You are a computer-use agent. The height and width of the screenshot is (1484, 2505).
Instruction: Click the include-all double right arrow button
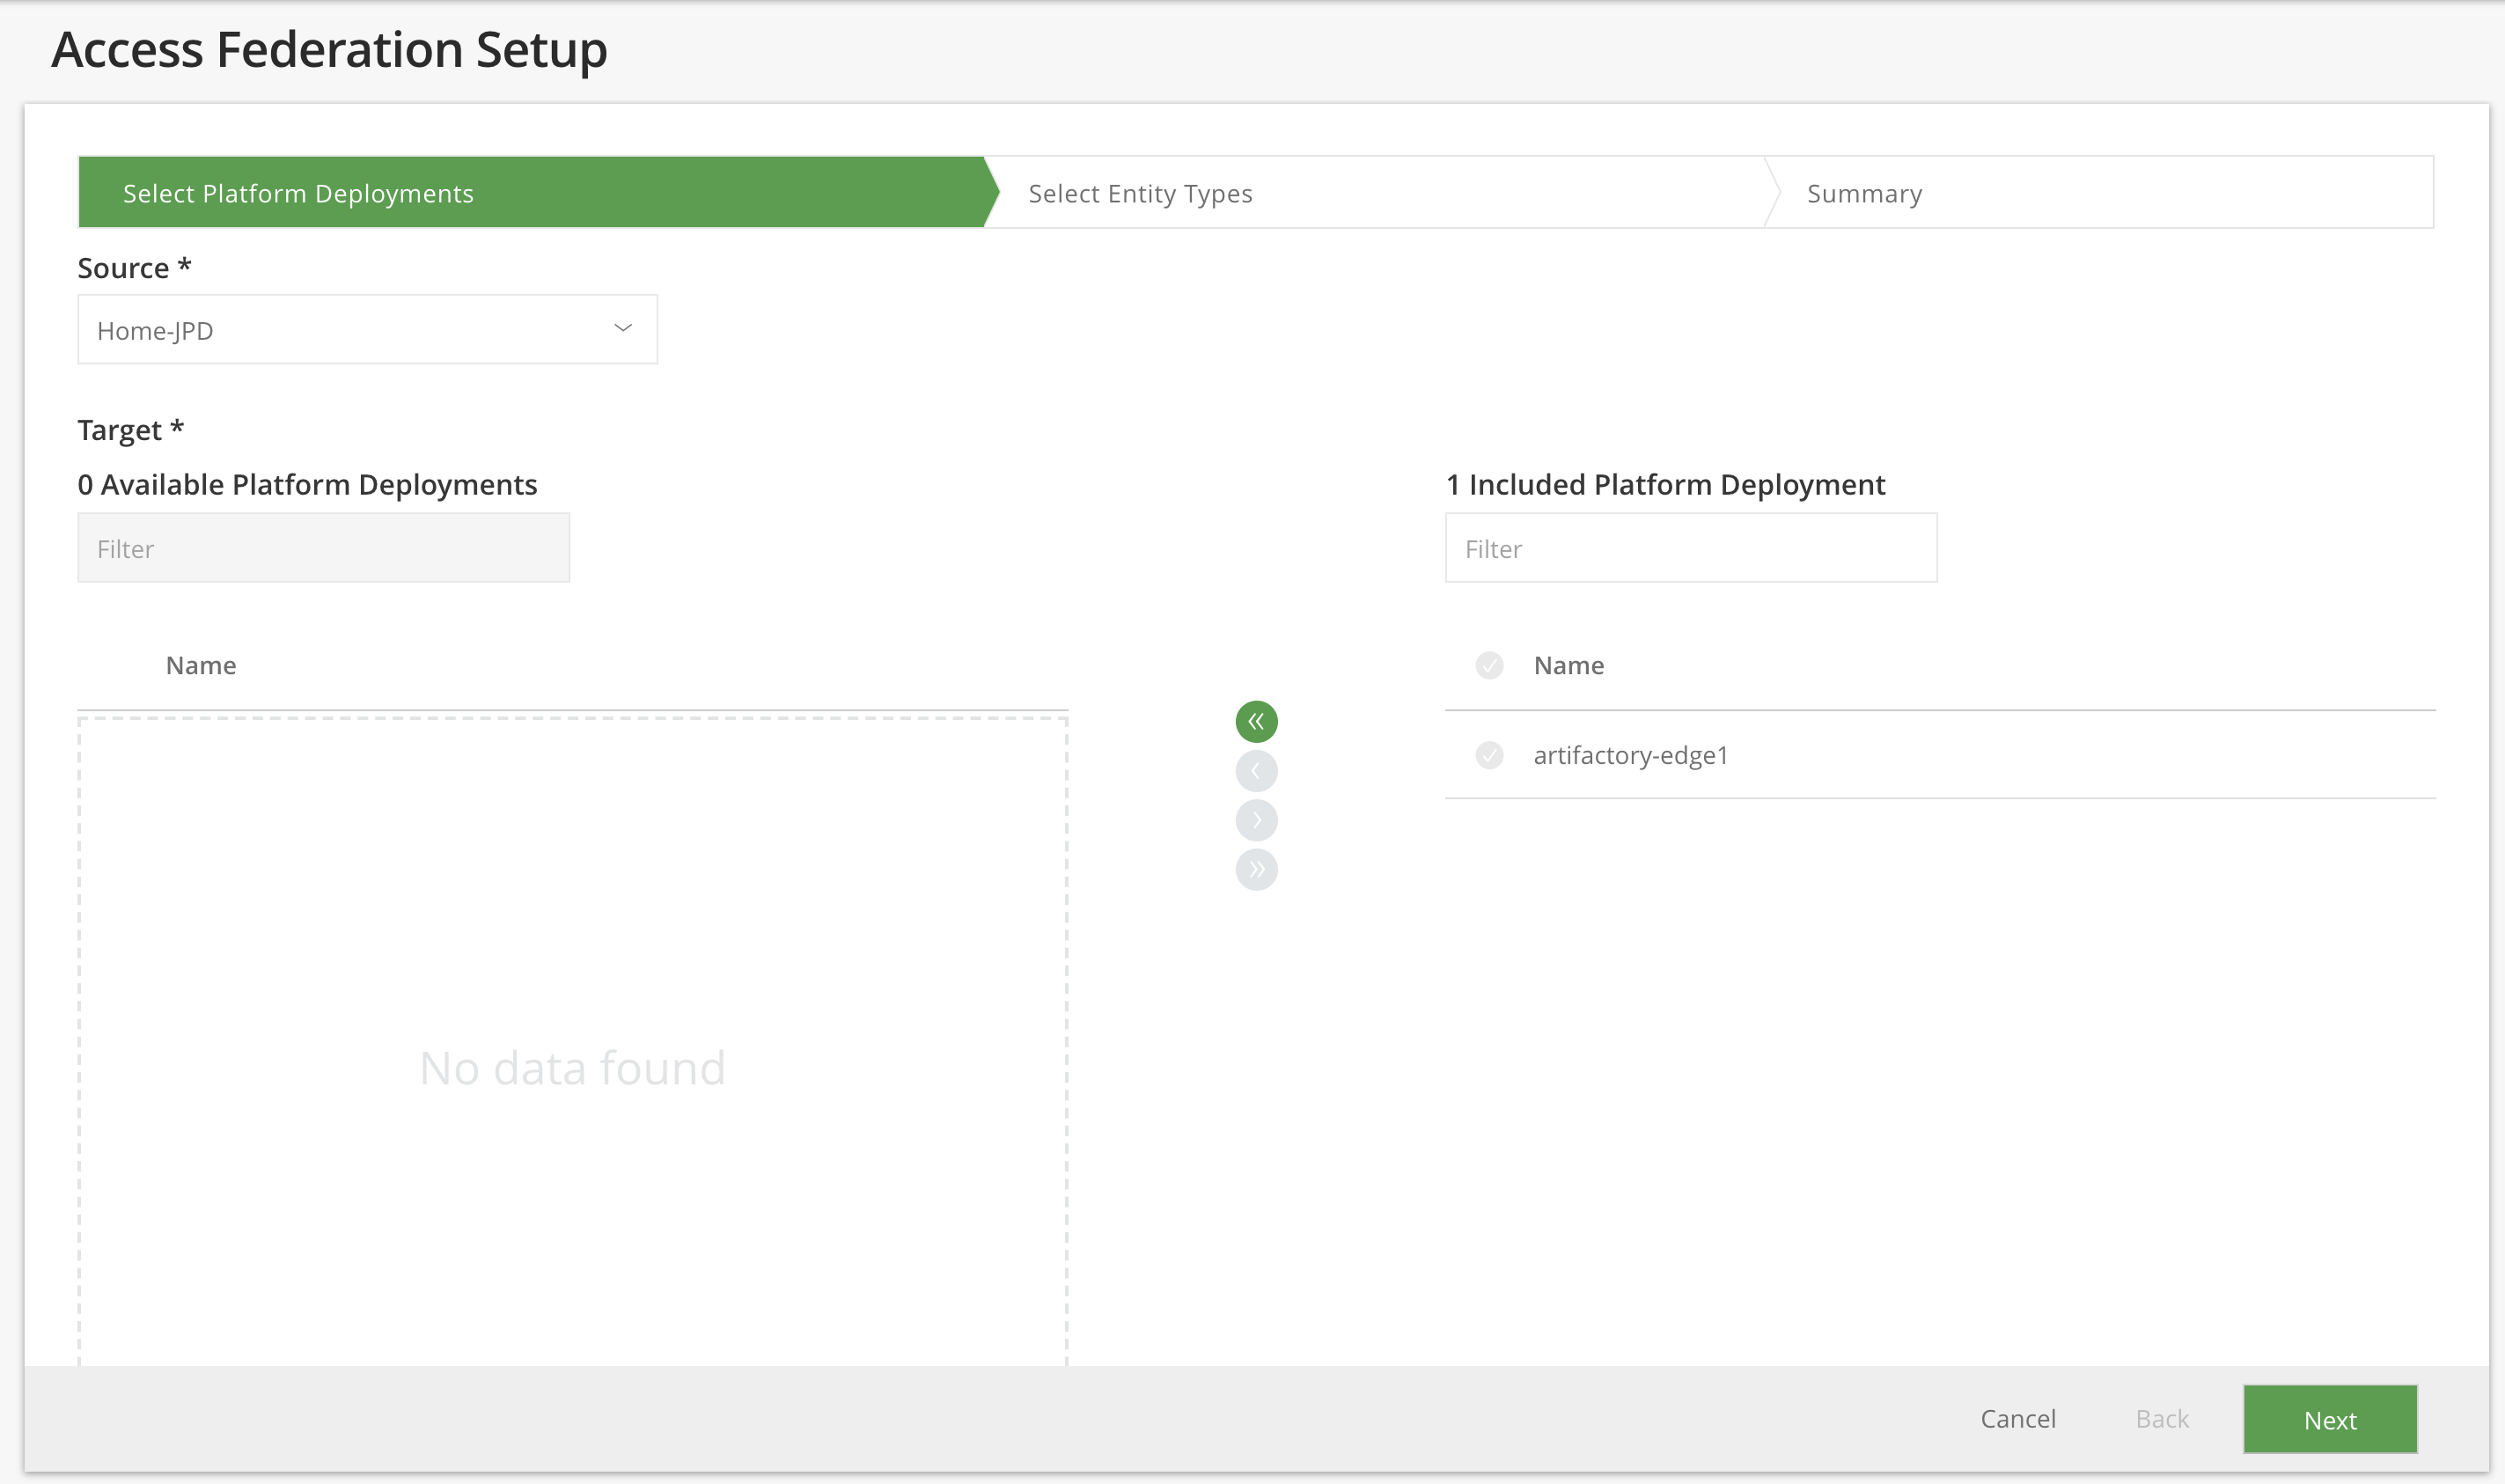point(1256,869)
